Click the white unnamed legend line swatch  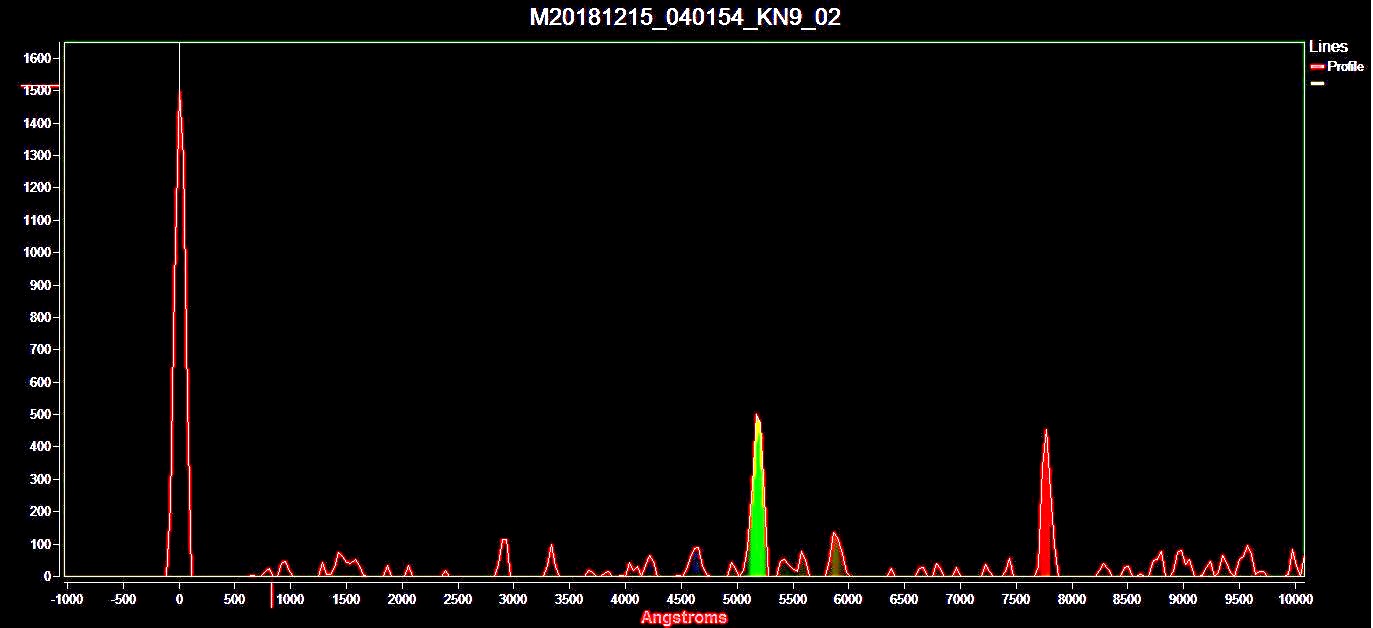(x=1317, y=83)
